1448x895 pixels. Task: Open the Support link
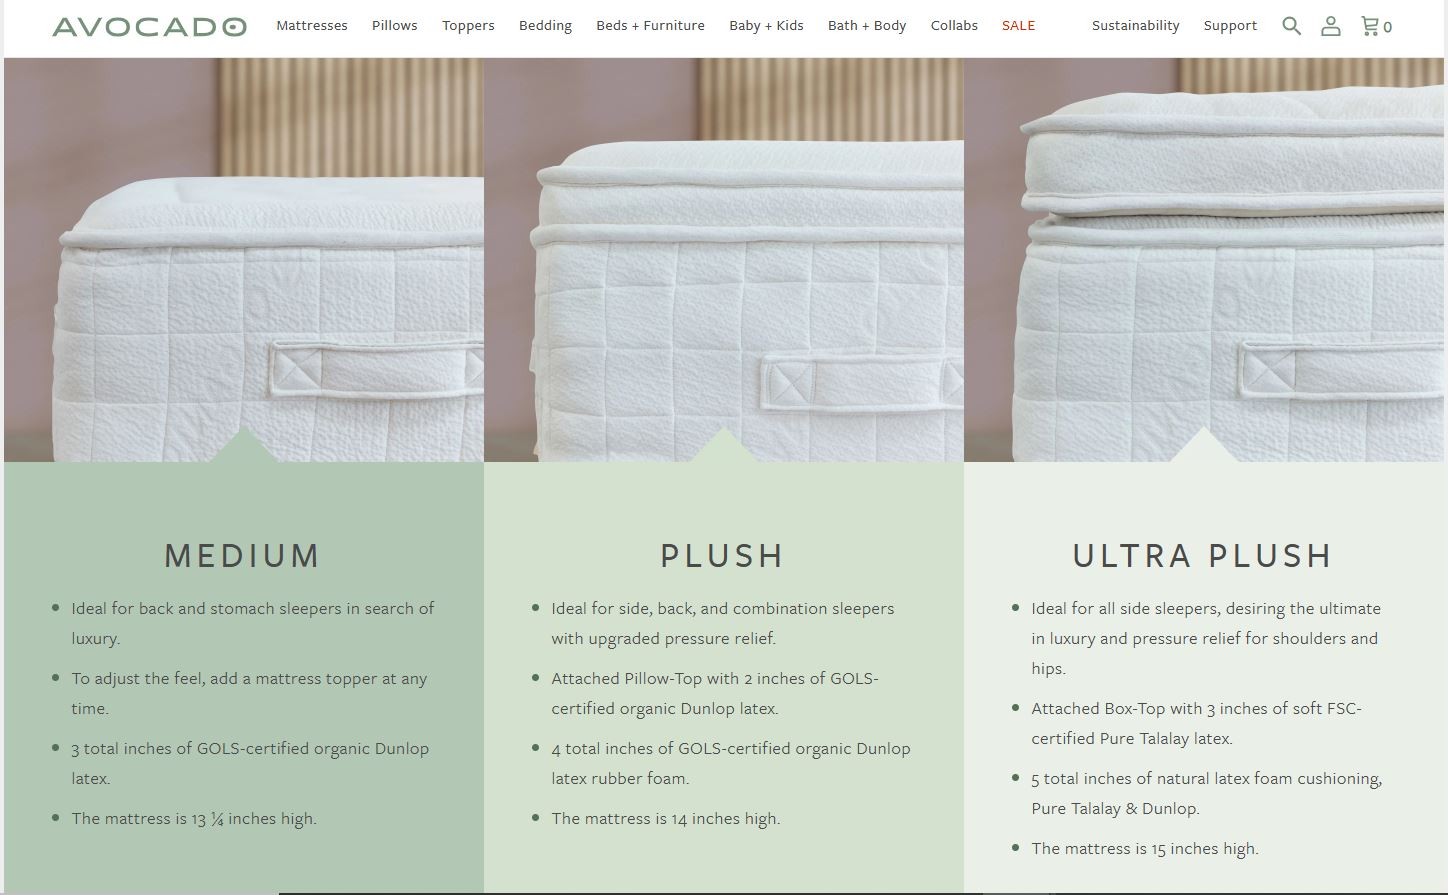click(1230, 26)
